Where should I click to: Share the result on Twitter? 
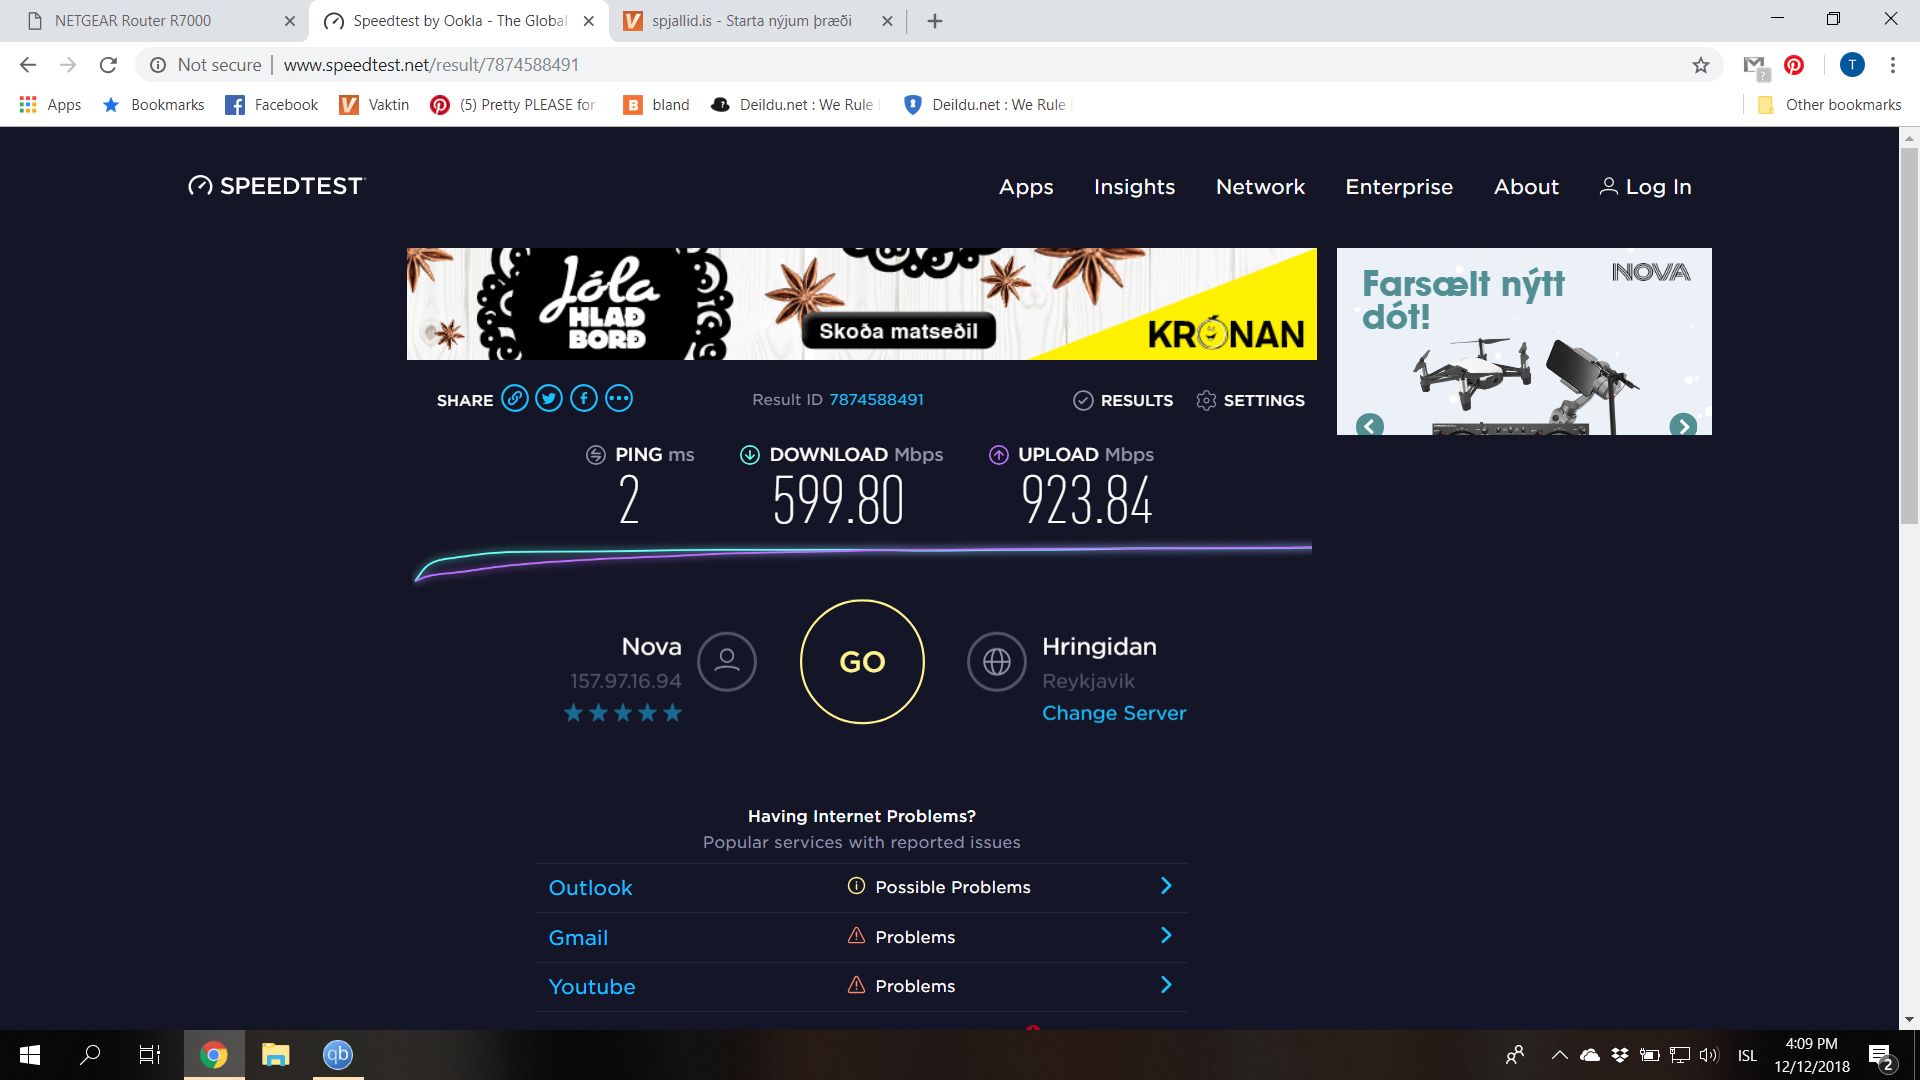pos(549,399)
